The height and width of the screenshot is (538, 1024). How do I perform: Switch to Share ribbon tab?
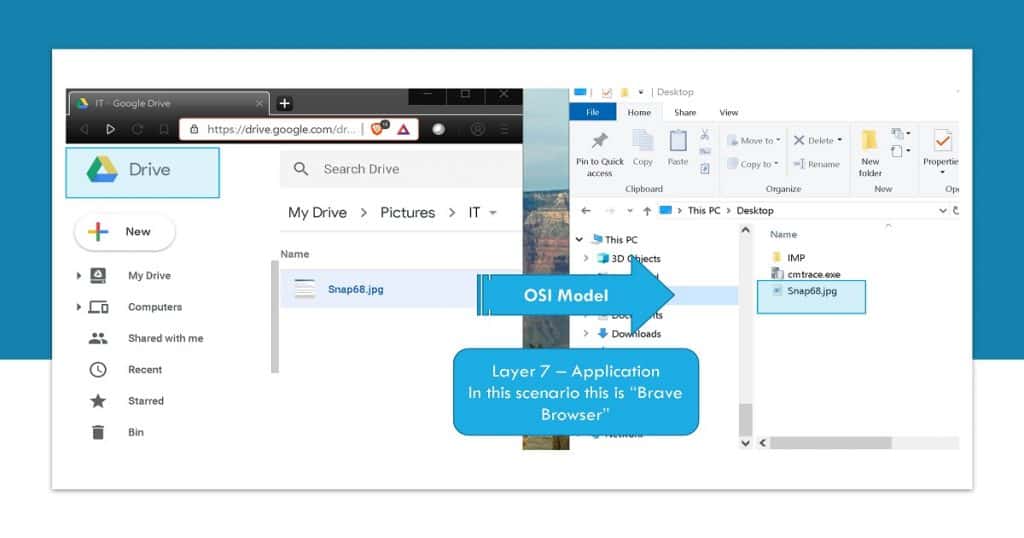tap(685, 112)
